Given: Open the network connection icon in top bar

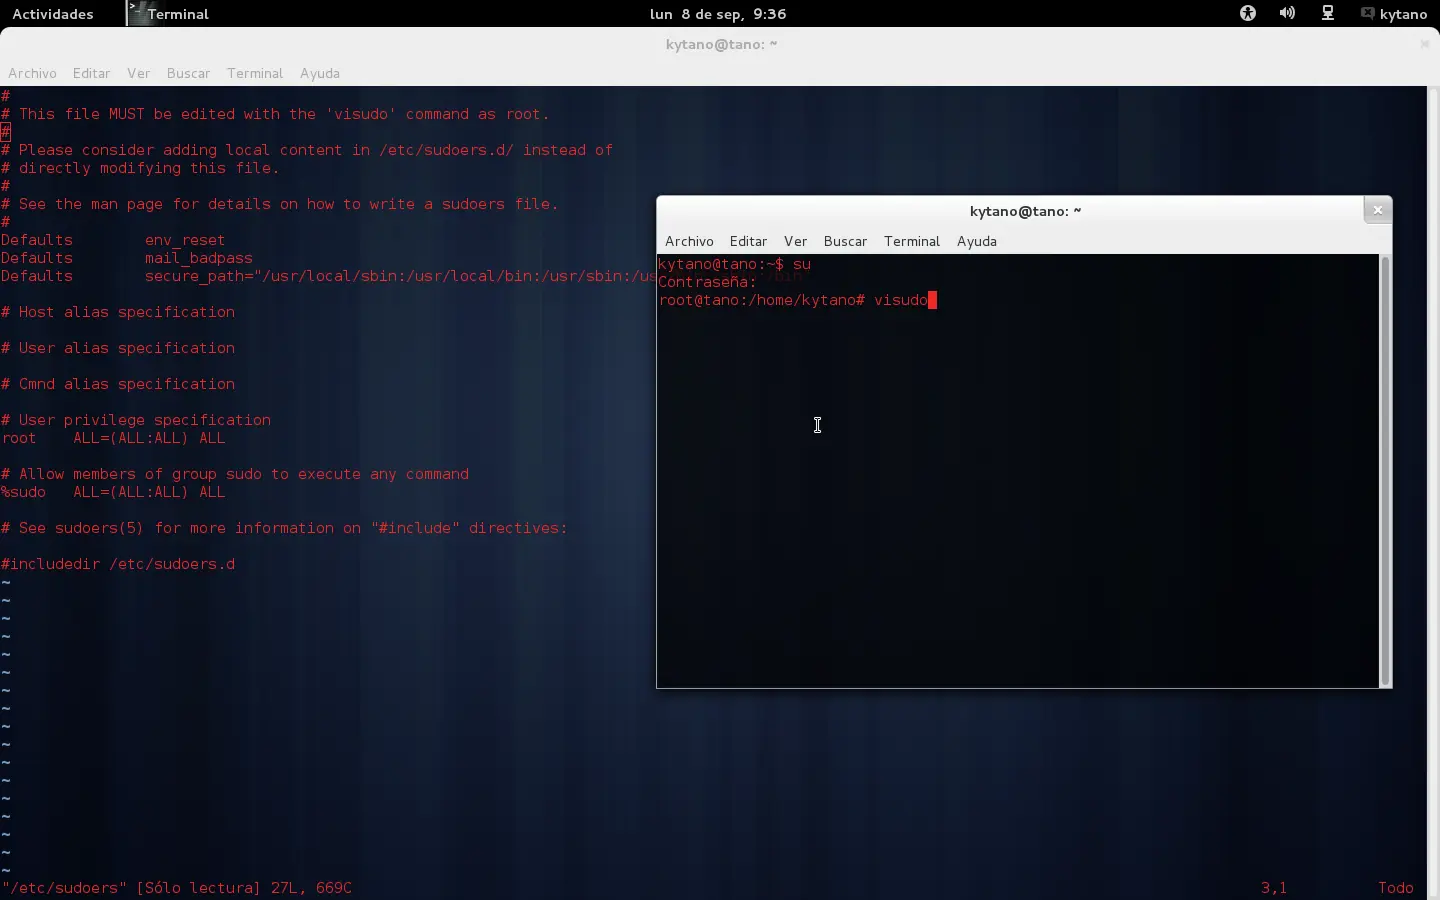Looking at the screenshot, I should [1328, 14].
